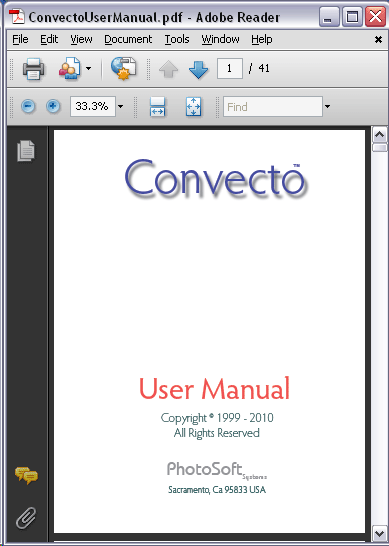Expand the 33.3% zoom level dropdown

tap(120, 106)
